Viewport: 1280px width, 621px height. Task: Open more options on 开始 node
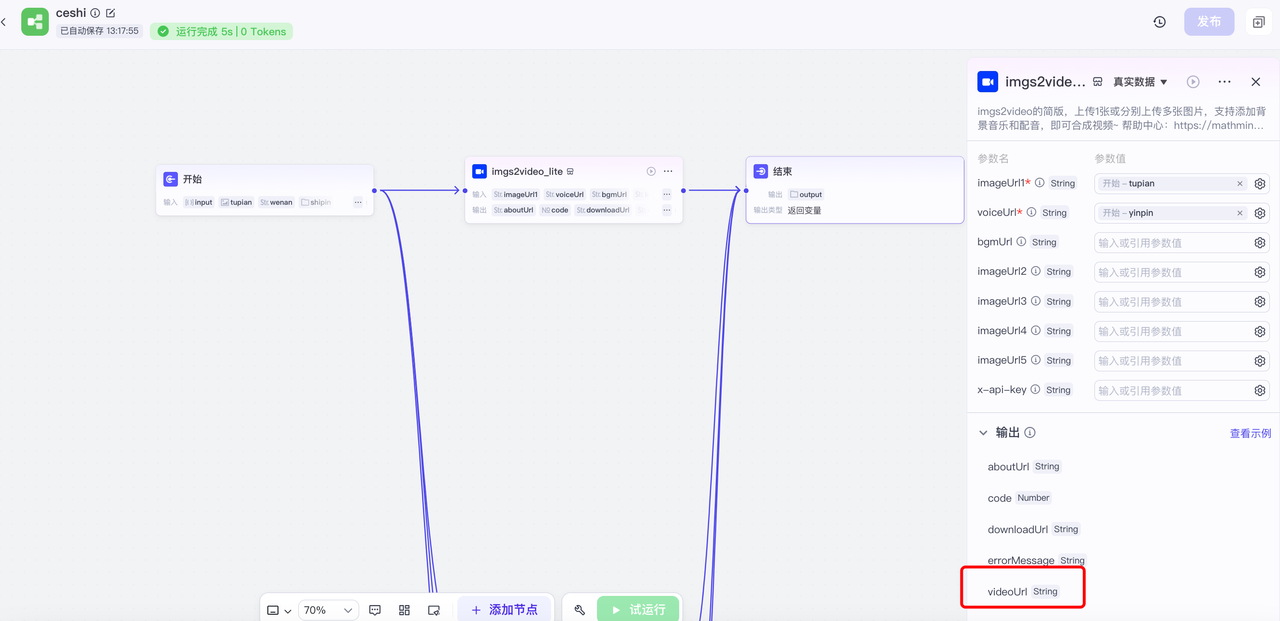[358, 202]
